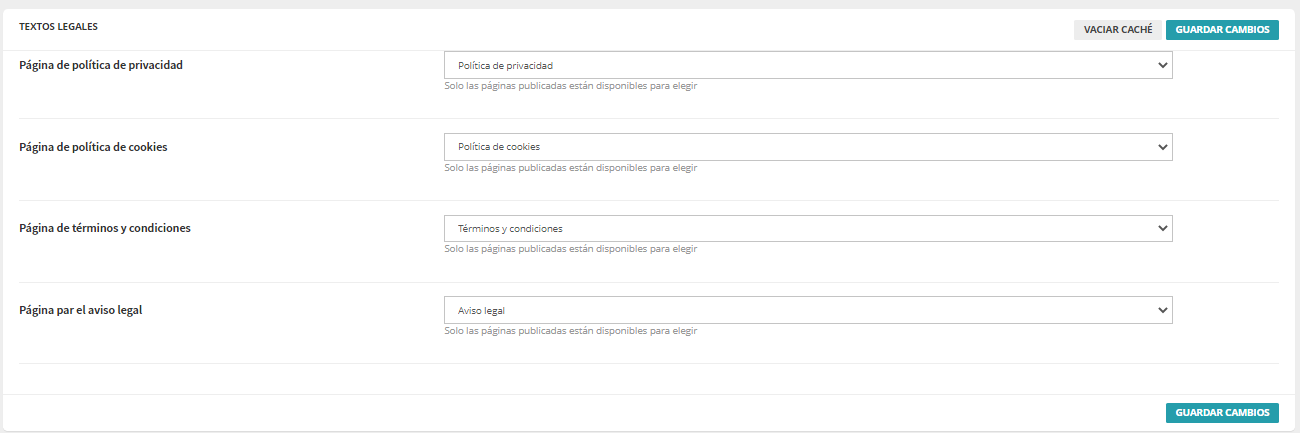The width and height of the screenshot is (1300, 433).
Task: Click the helper text under the Aviso legal dropdown
Action: coord(570,331)
